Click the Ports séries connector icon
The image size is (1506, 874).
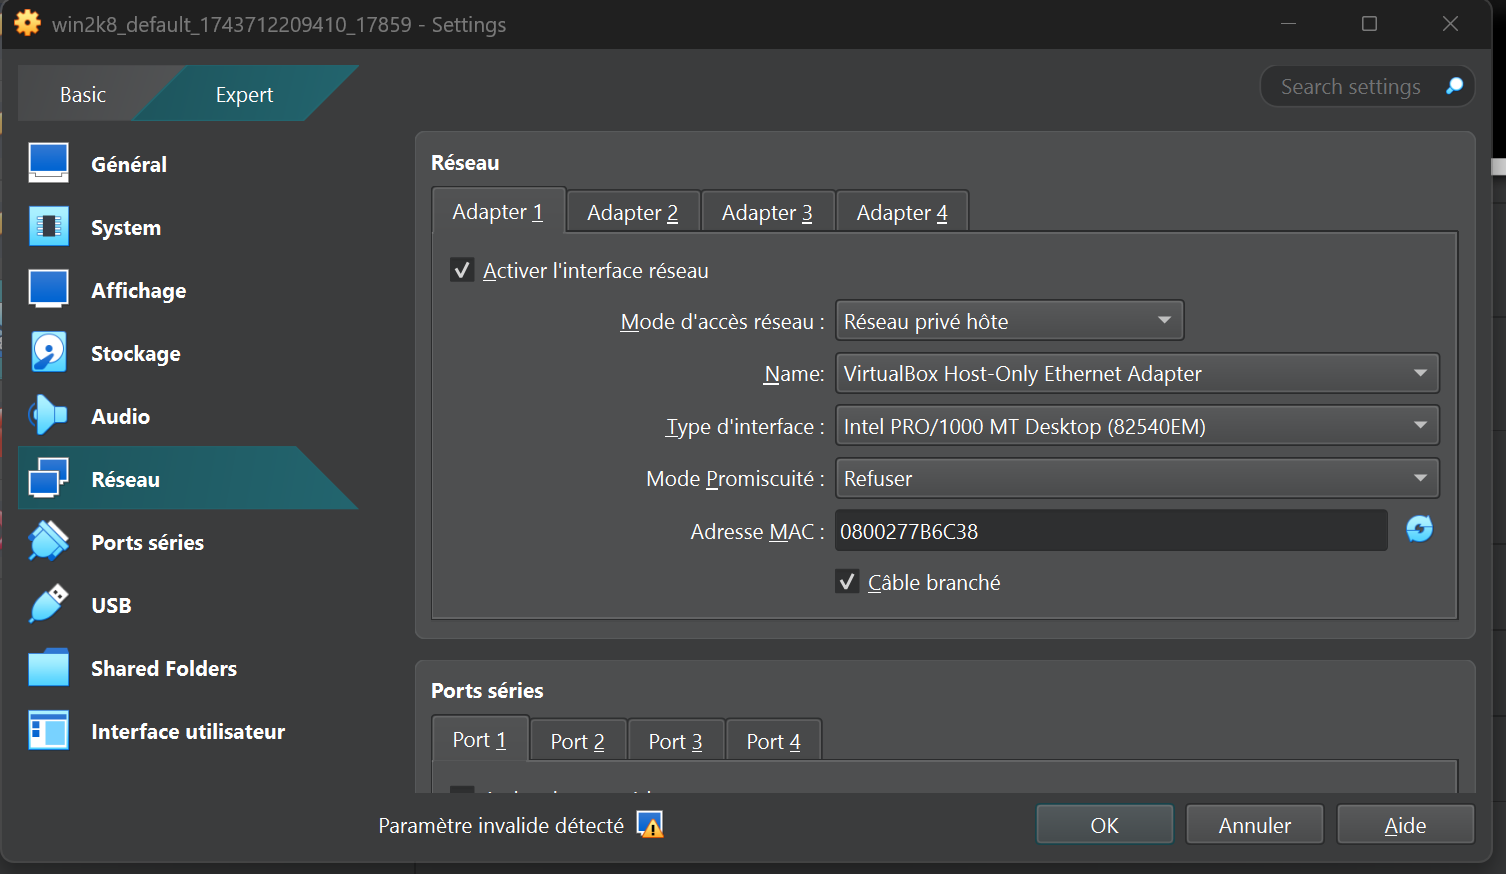pyautogui.click(x=48, y=542)
